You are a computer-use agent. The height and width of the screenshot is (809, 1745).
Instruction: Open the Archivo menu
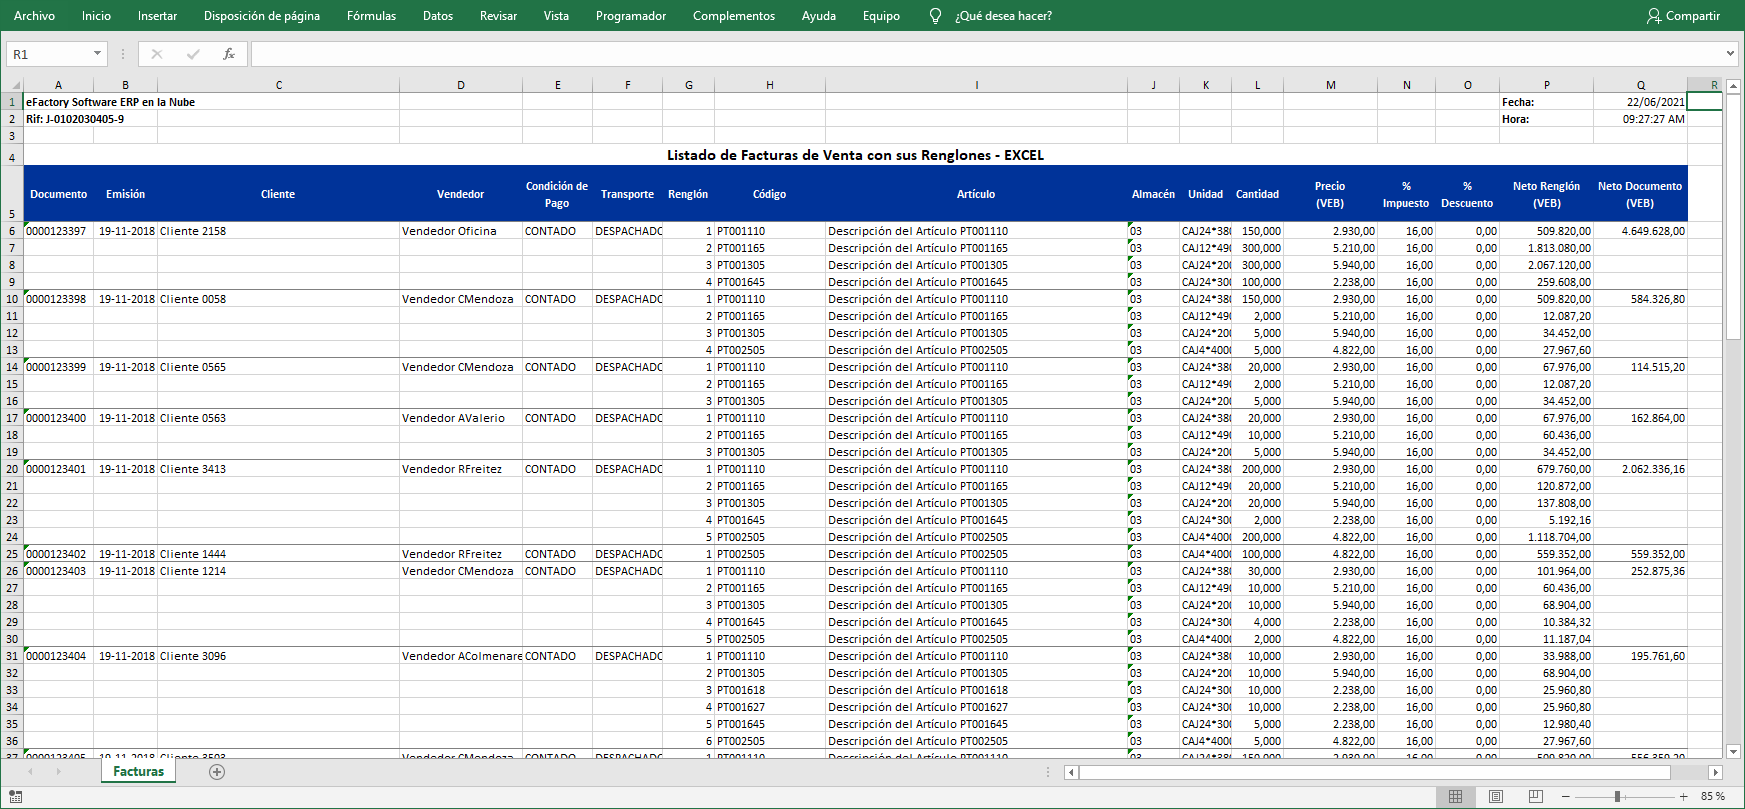click(34, 16)
